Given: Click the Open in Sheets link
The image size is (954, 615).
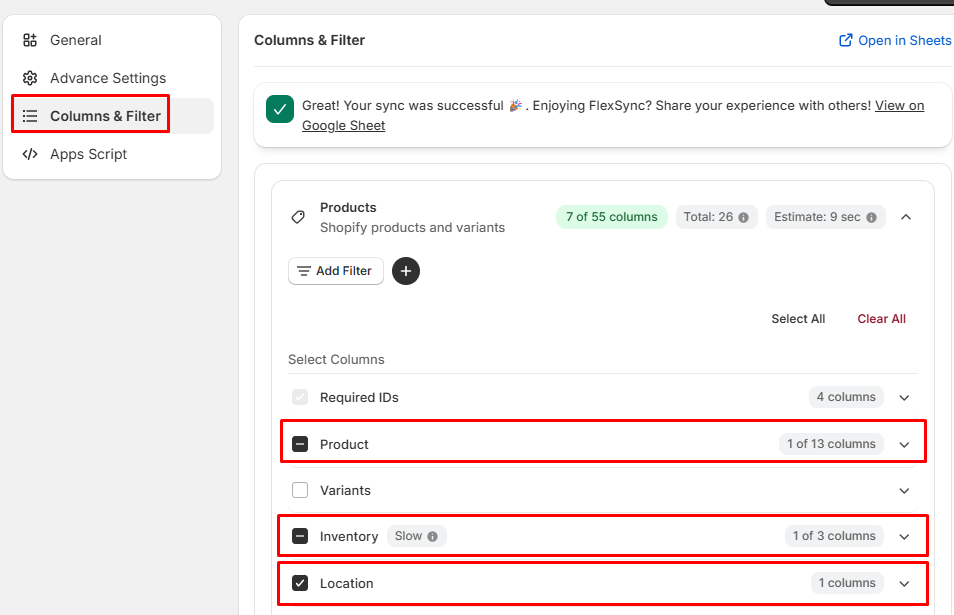Looking at the screenshot, I should [x=904, y=40].
